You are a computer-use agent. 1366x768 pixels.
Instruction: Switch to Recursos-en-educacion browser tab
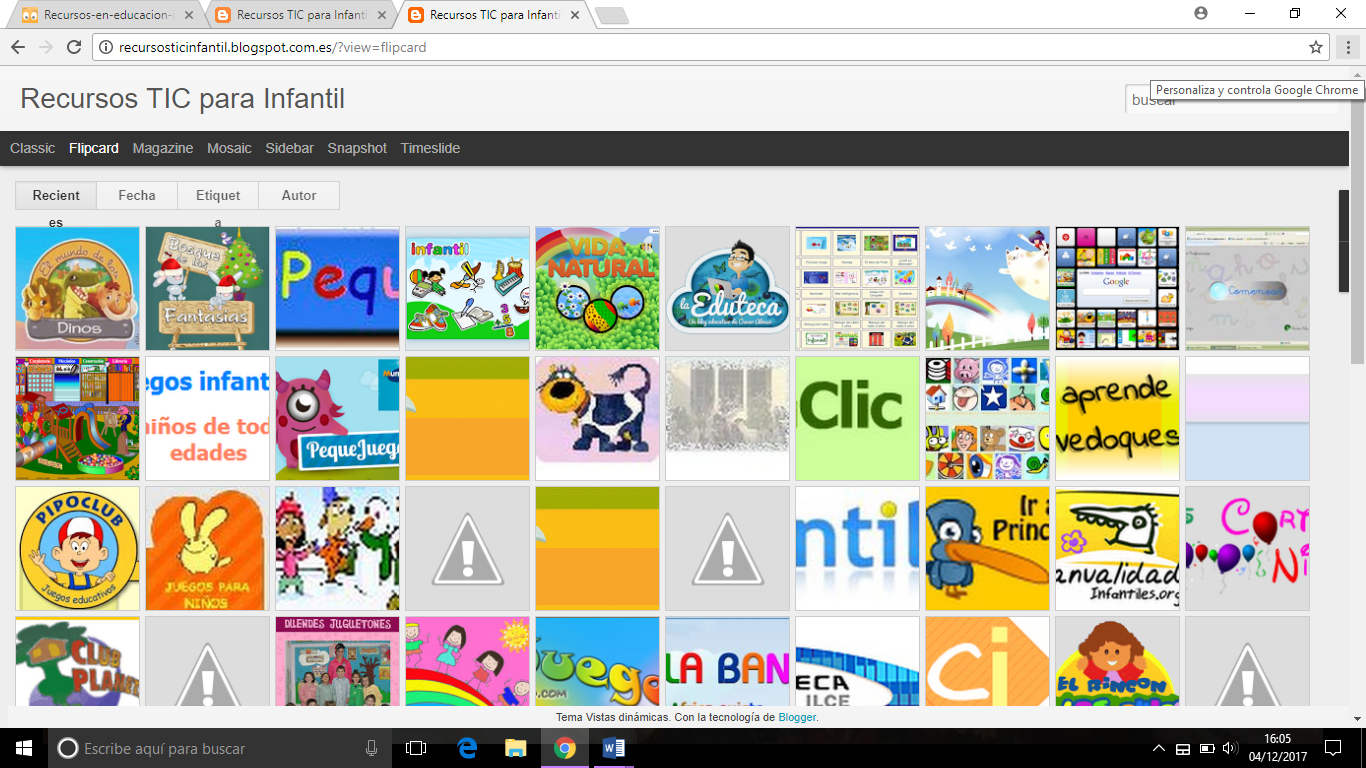104,15
